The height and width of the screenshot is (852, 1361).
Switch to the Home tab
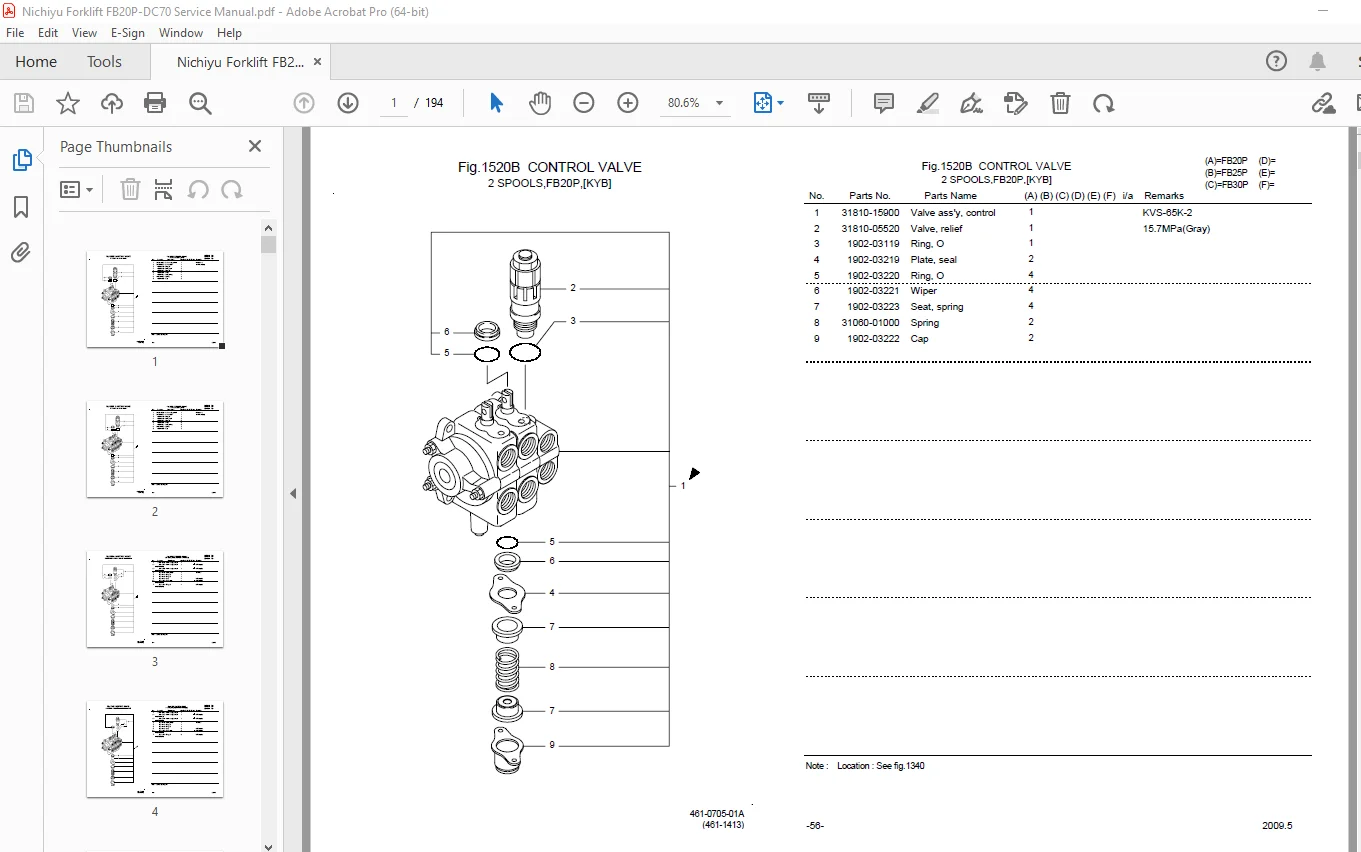click(36, 62)
